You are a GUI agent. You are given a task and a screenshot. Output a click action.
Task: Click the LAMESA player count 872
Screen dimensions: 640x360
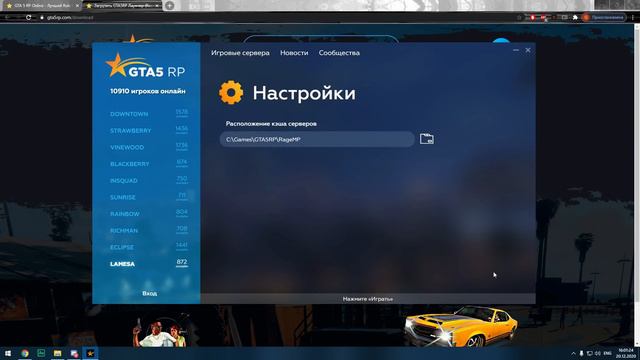[x=182, y=262]
